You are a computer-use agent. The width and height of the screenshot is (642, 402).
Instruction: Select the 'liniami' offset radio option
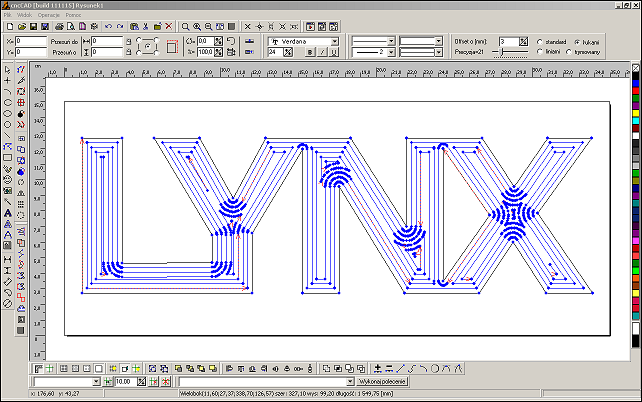click(x=540, y=52)
